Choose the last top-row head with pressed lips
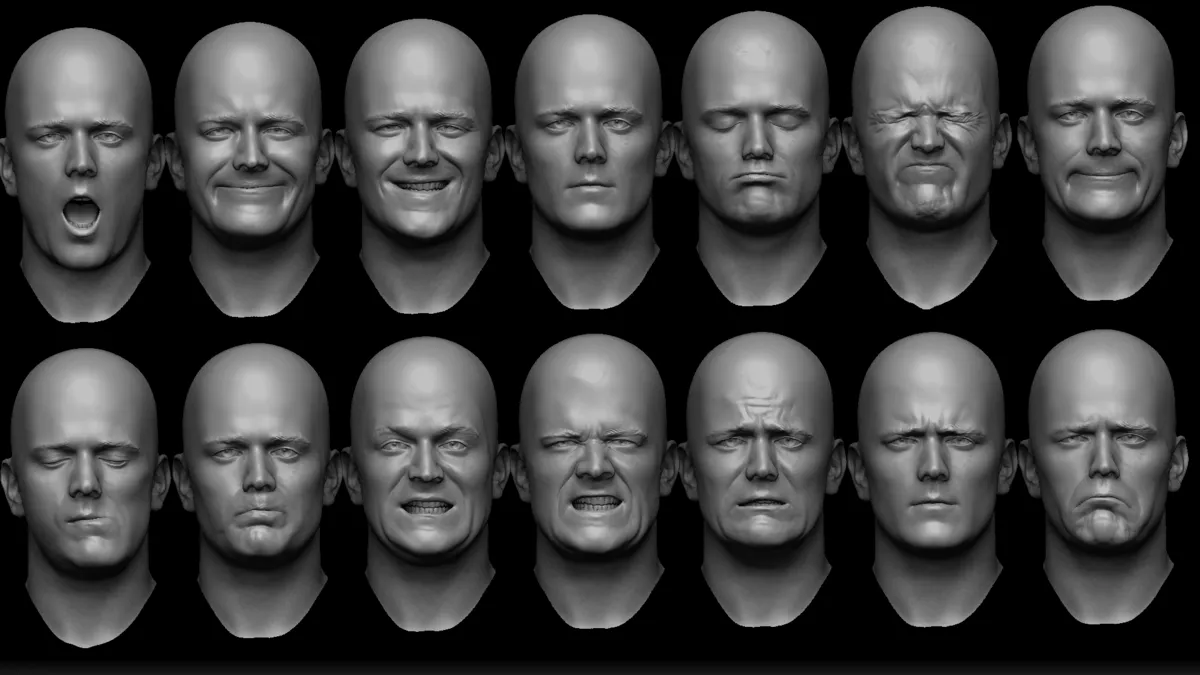The height and width of the screenshot is (675, 1200). 1100,152
